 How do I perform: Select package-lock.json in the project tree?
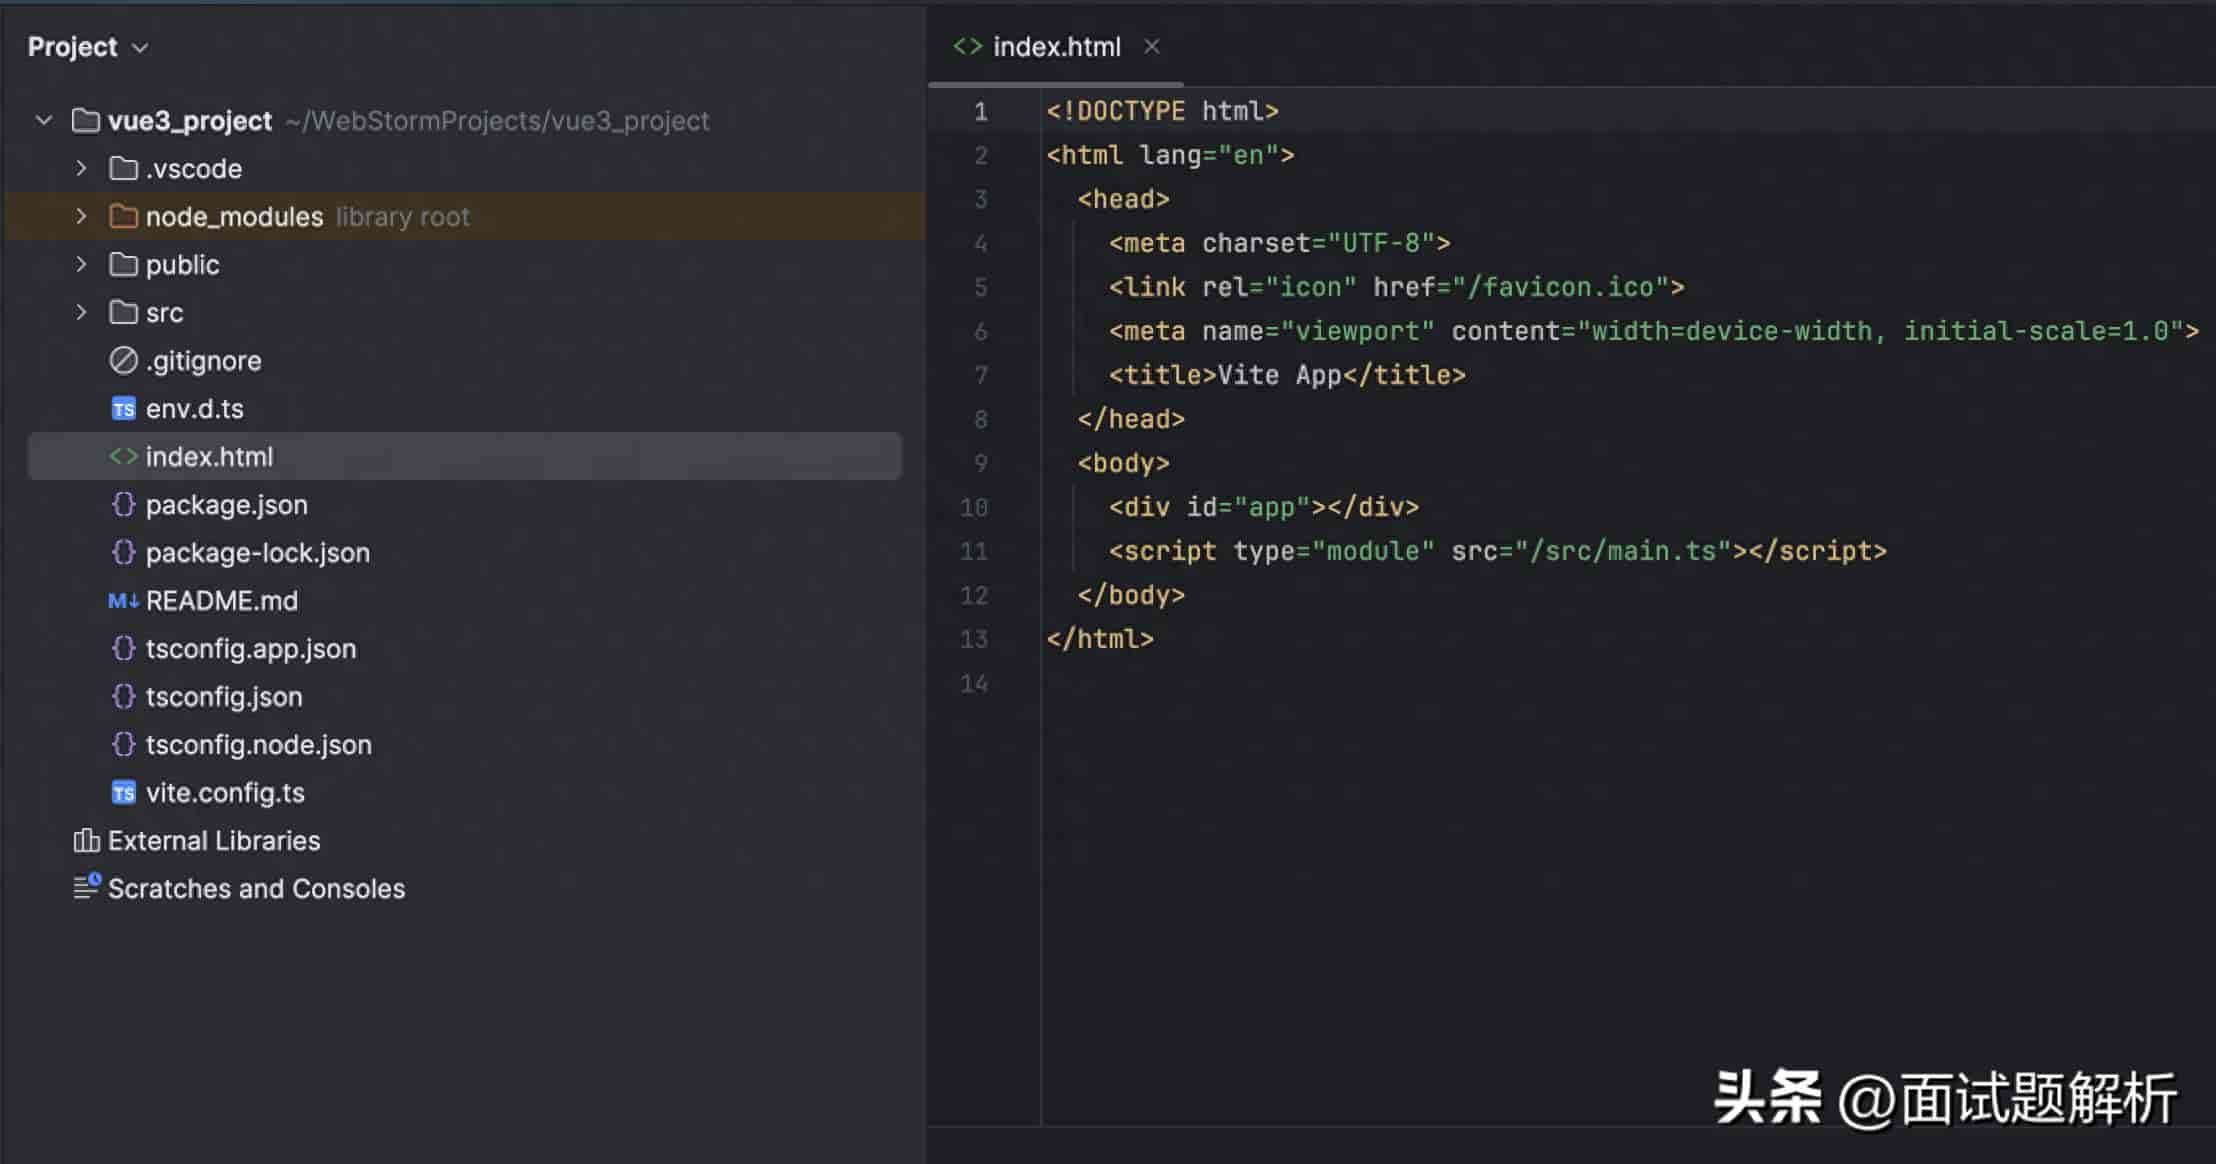[258, 553]
